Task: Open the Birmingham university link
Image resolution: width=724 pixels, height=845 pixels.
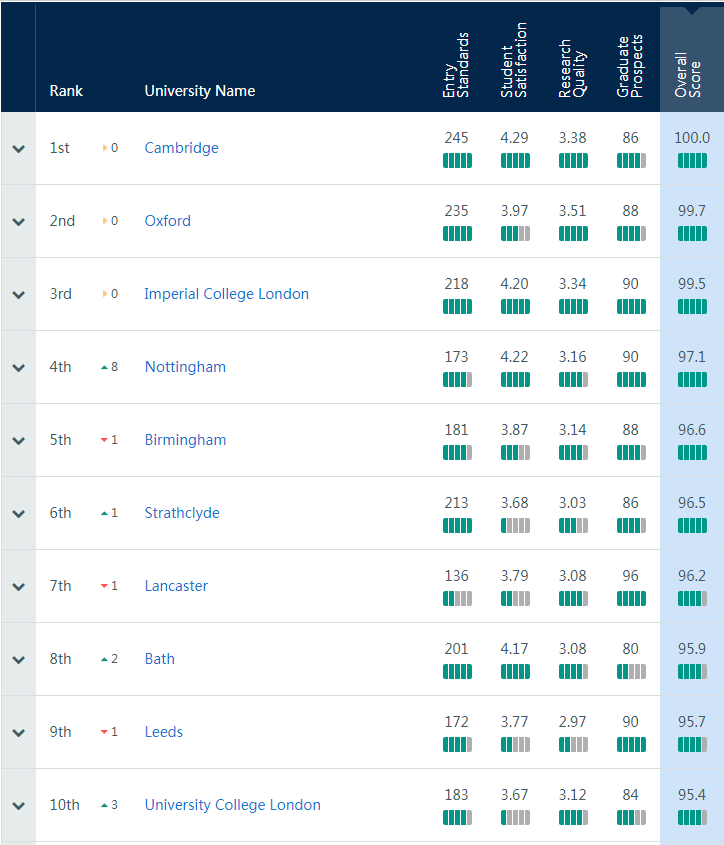Action: [185, 440]
